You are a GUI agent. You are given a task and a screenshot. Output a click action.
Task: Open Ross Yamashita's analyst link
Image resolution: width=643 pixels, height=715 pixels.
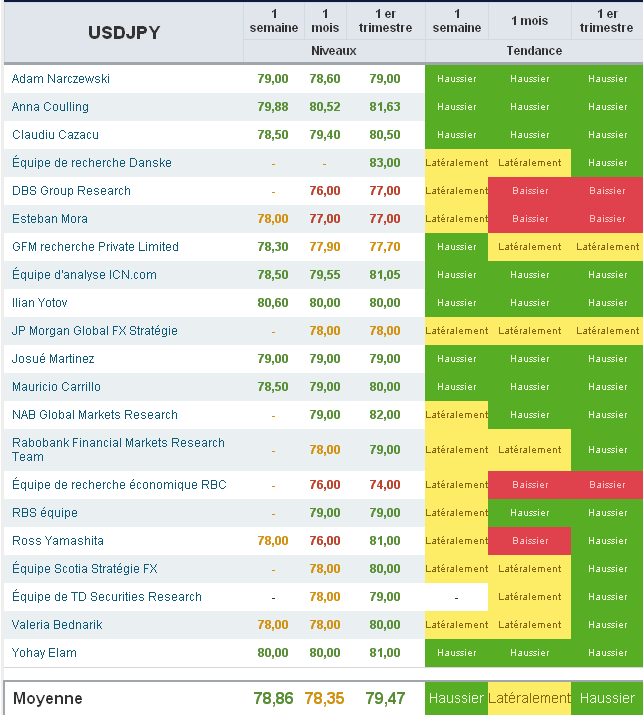pos(58,541)
